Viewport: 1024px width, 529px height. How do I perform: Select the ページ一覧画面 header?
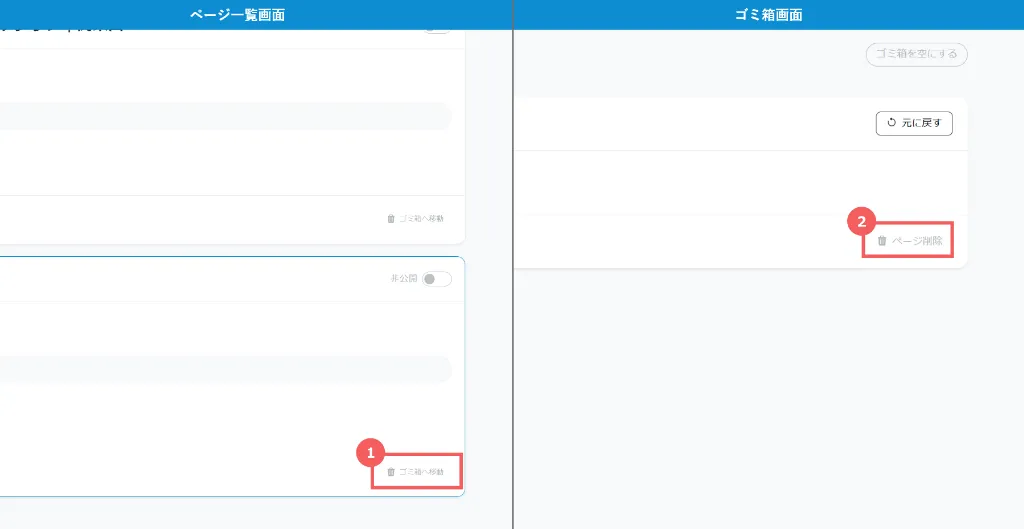245,14
